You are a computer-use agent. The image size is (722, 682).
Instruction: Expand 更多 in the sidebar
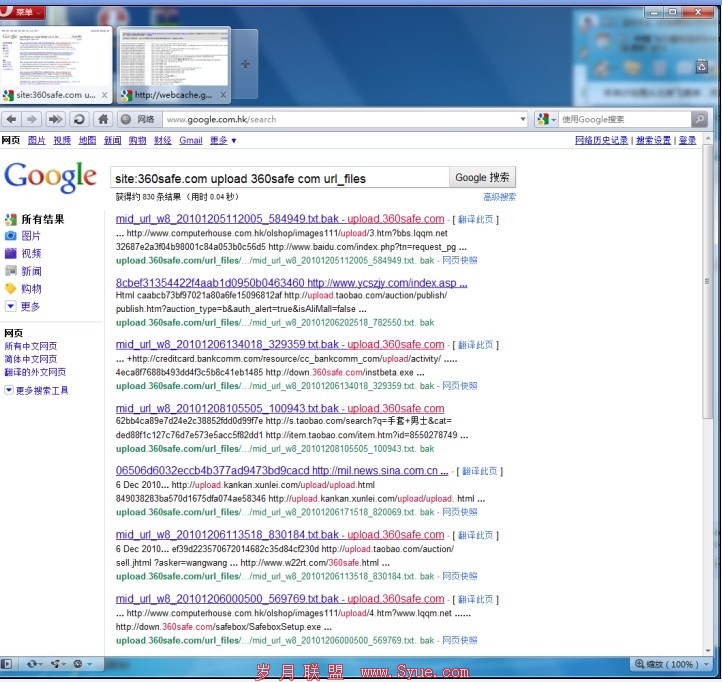[x=23, y=306]
